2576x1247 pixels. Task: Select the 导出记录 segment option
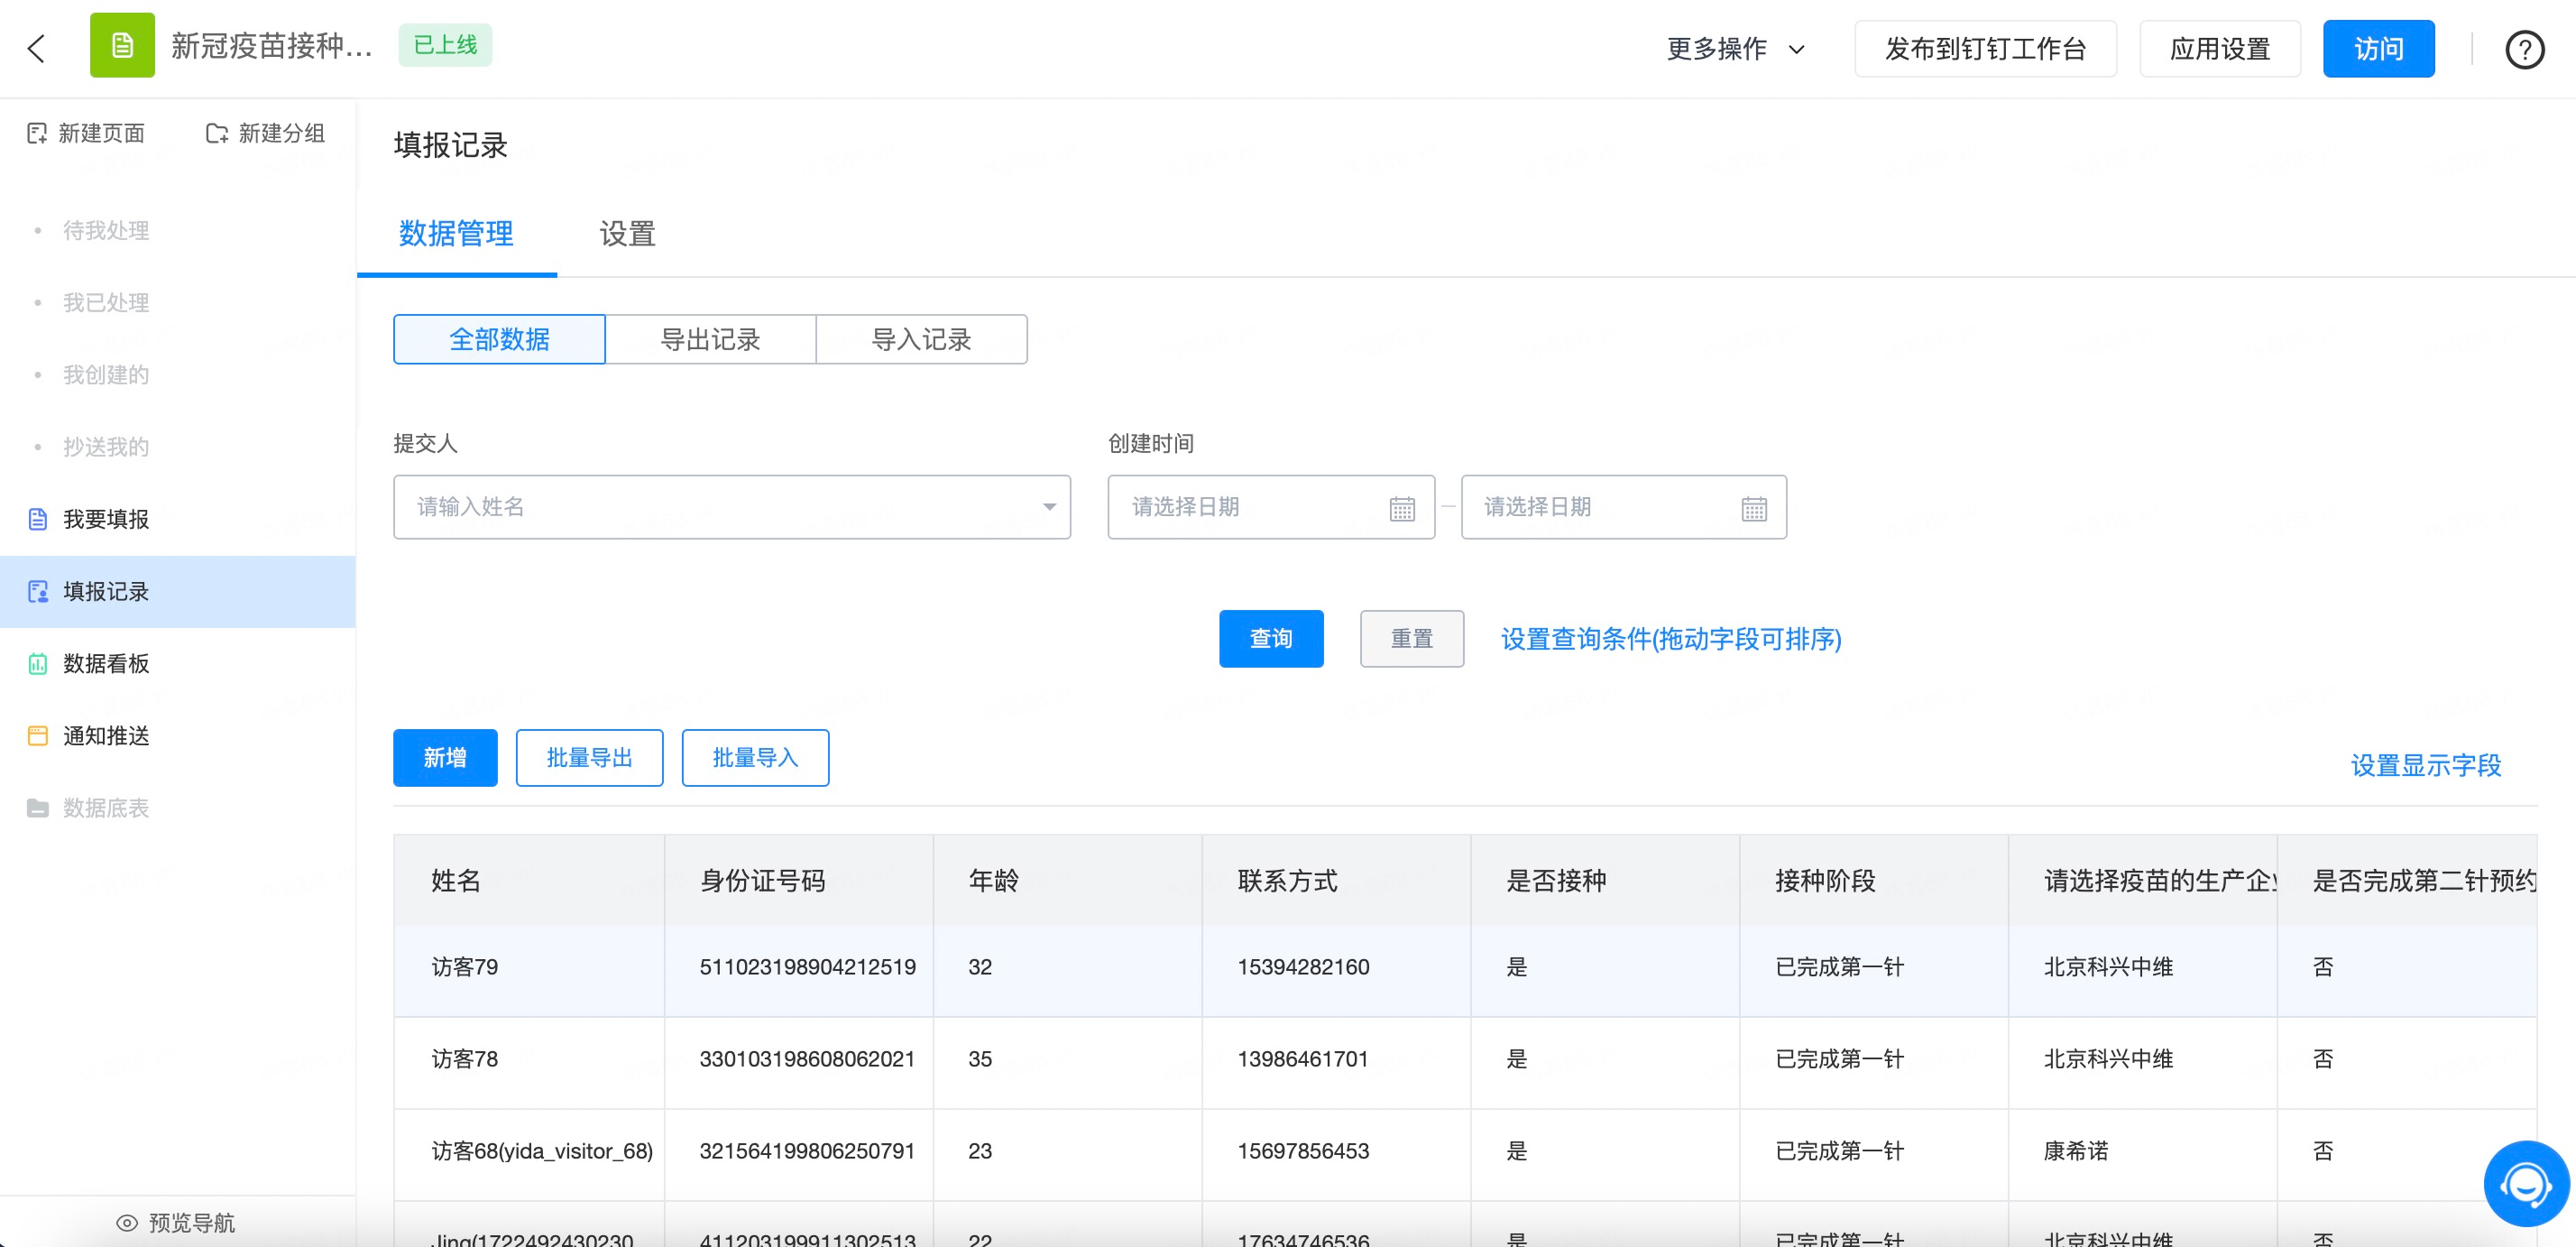pyautogui.click(x=710, y=339)
